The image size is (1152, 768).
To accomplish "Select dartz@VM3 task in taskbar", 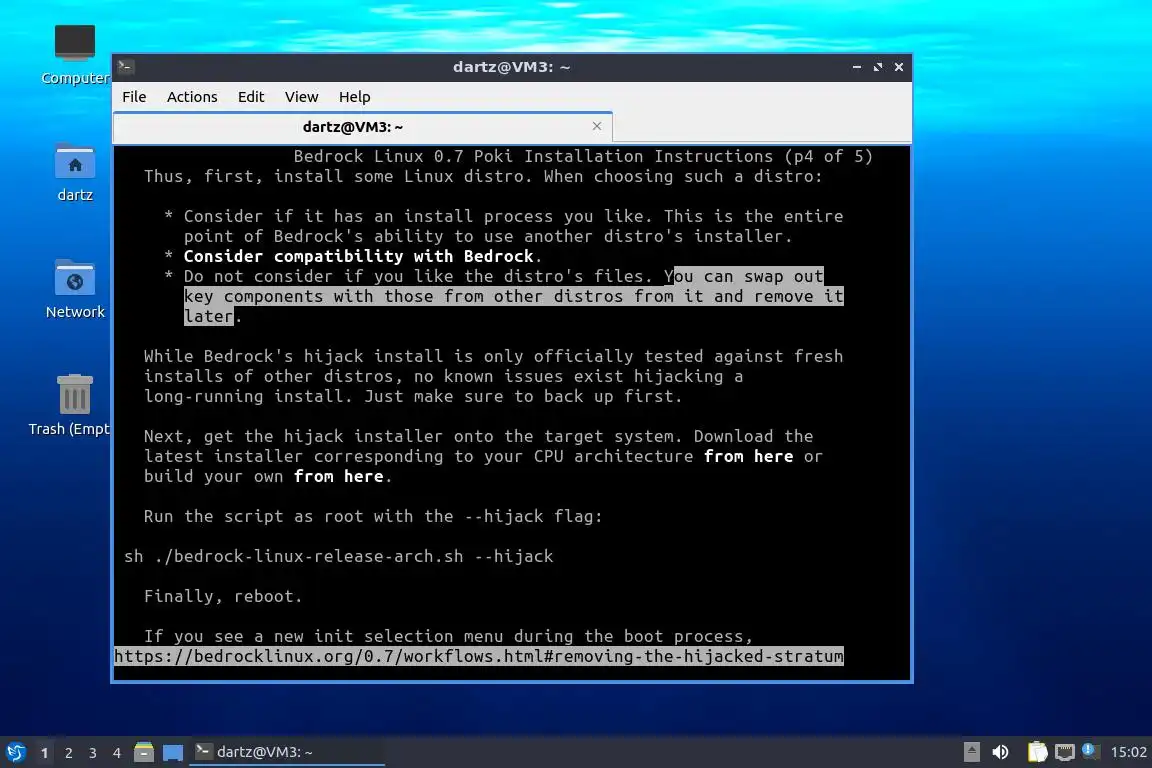I will coord(287,752).
